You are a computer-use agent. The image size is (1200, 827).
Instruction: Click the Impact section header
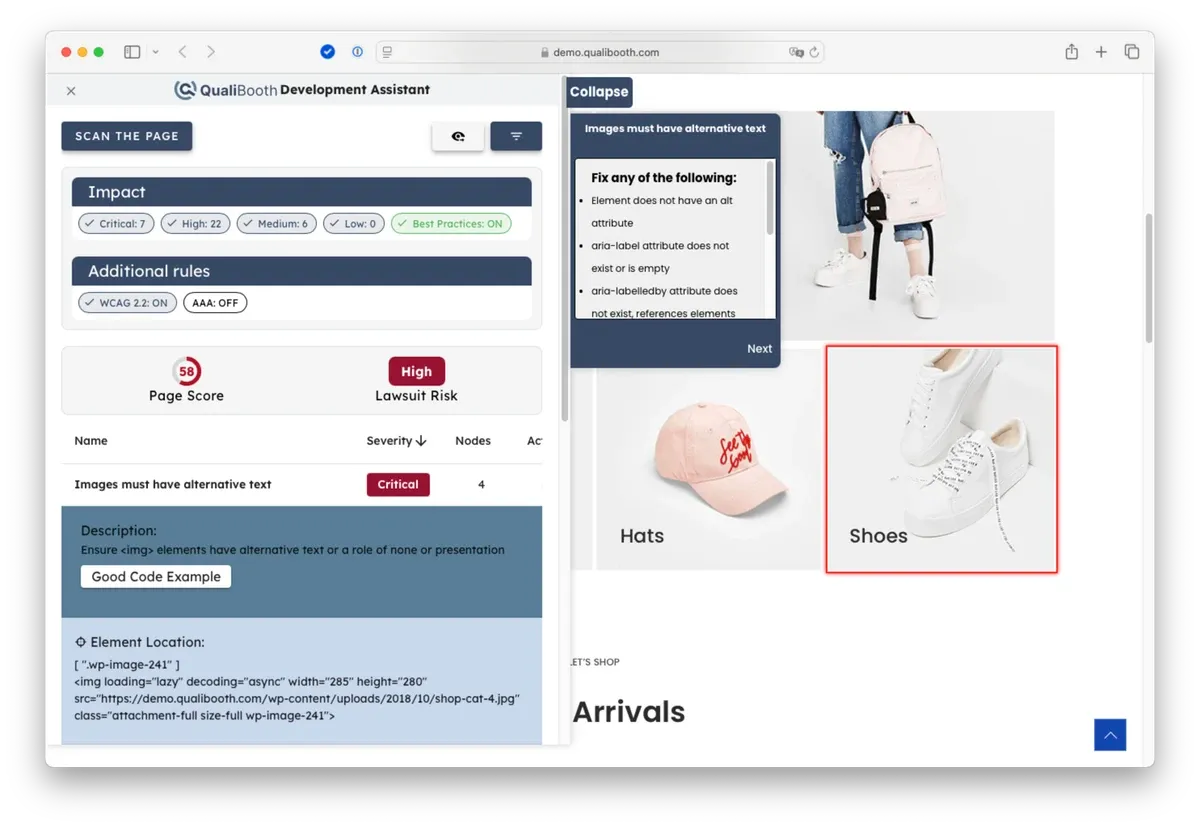[x=302, y=192]
